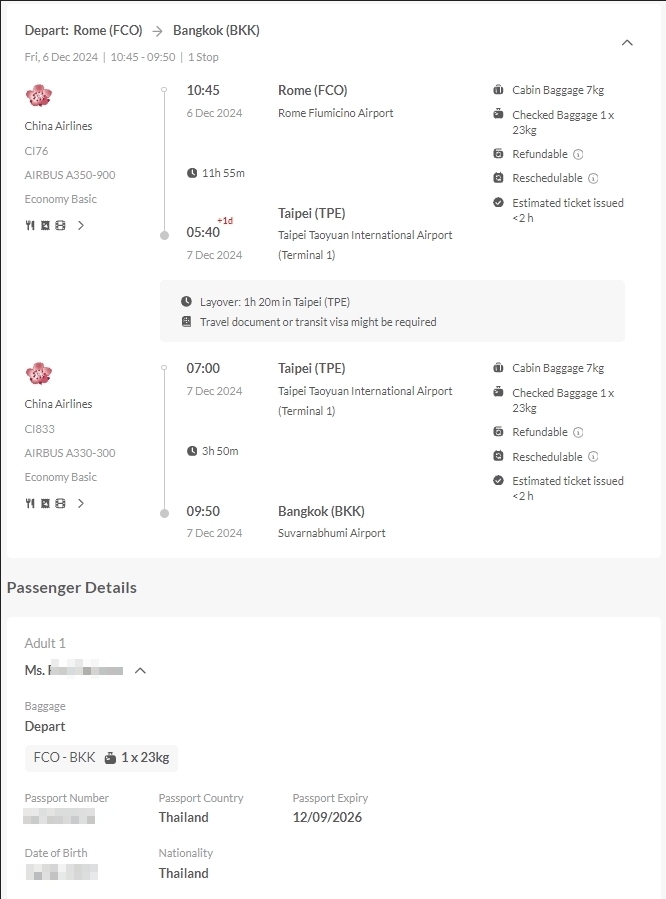Click the China Airlines logo for flight CI76
The image size is (666, 899).
point(39,95)
